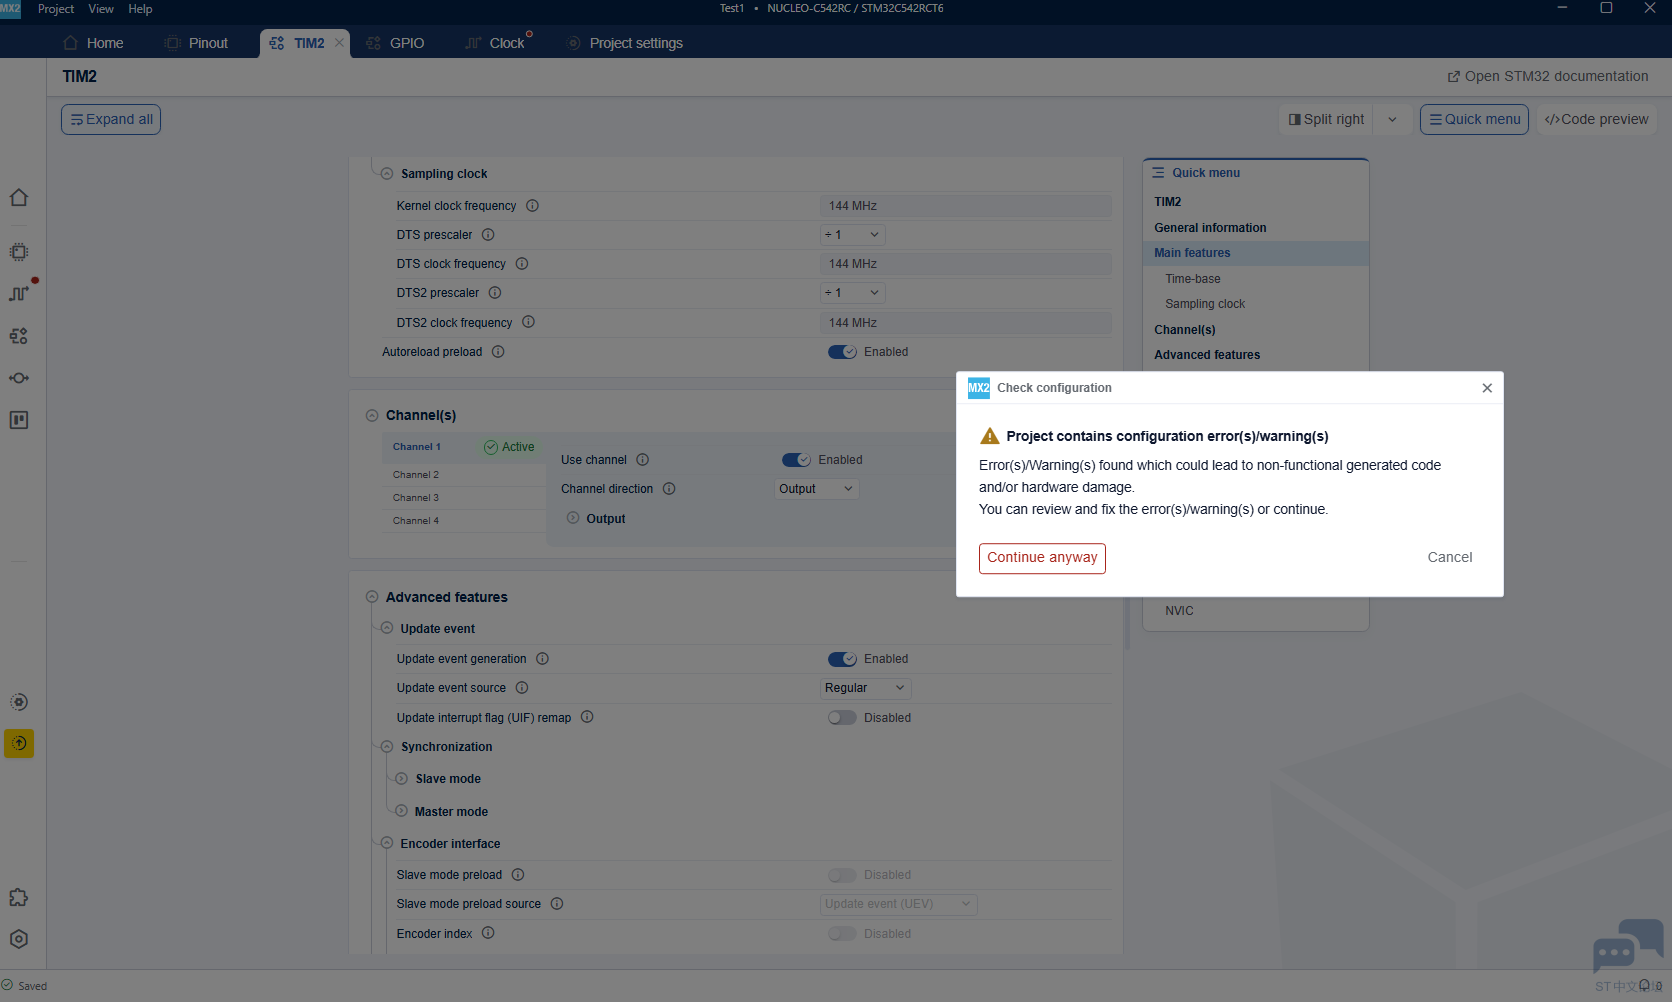Open DTS prescaler dropdown
This screenshot has width=1672, height=1002.
point(853,235)
